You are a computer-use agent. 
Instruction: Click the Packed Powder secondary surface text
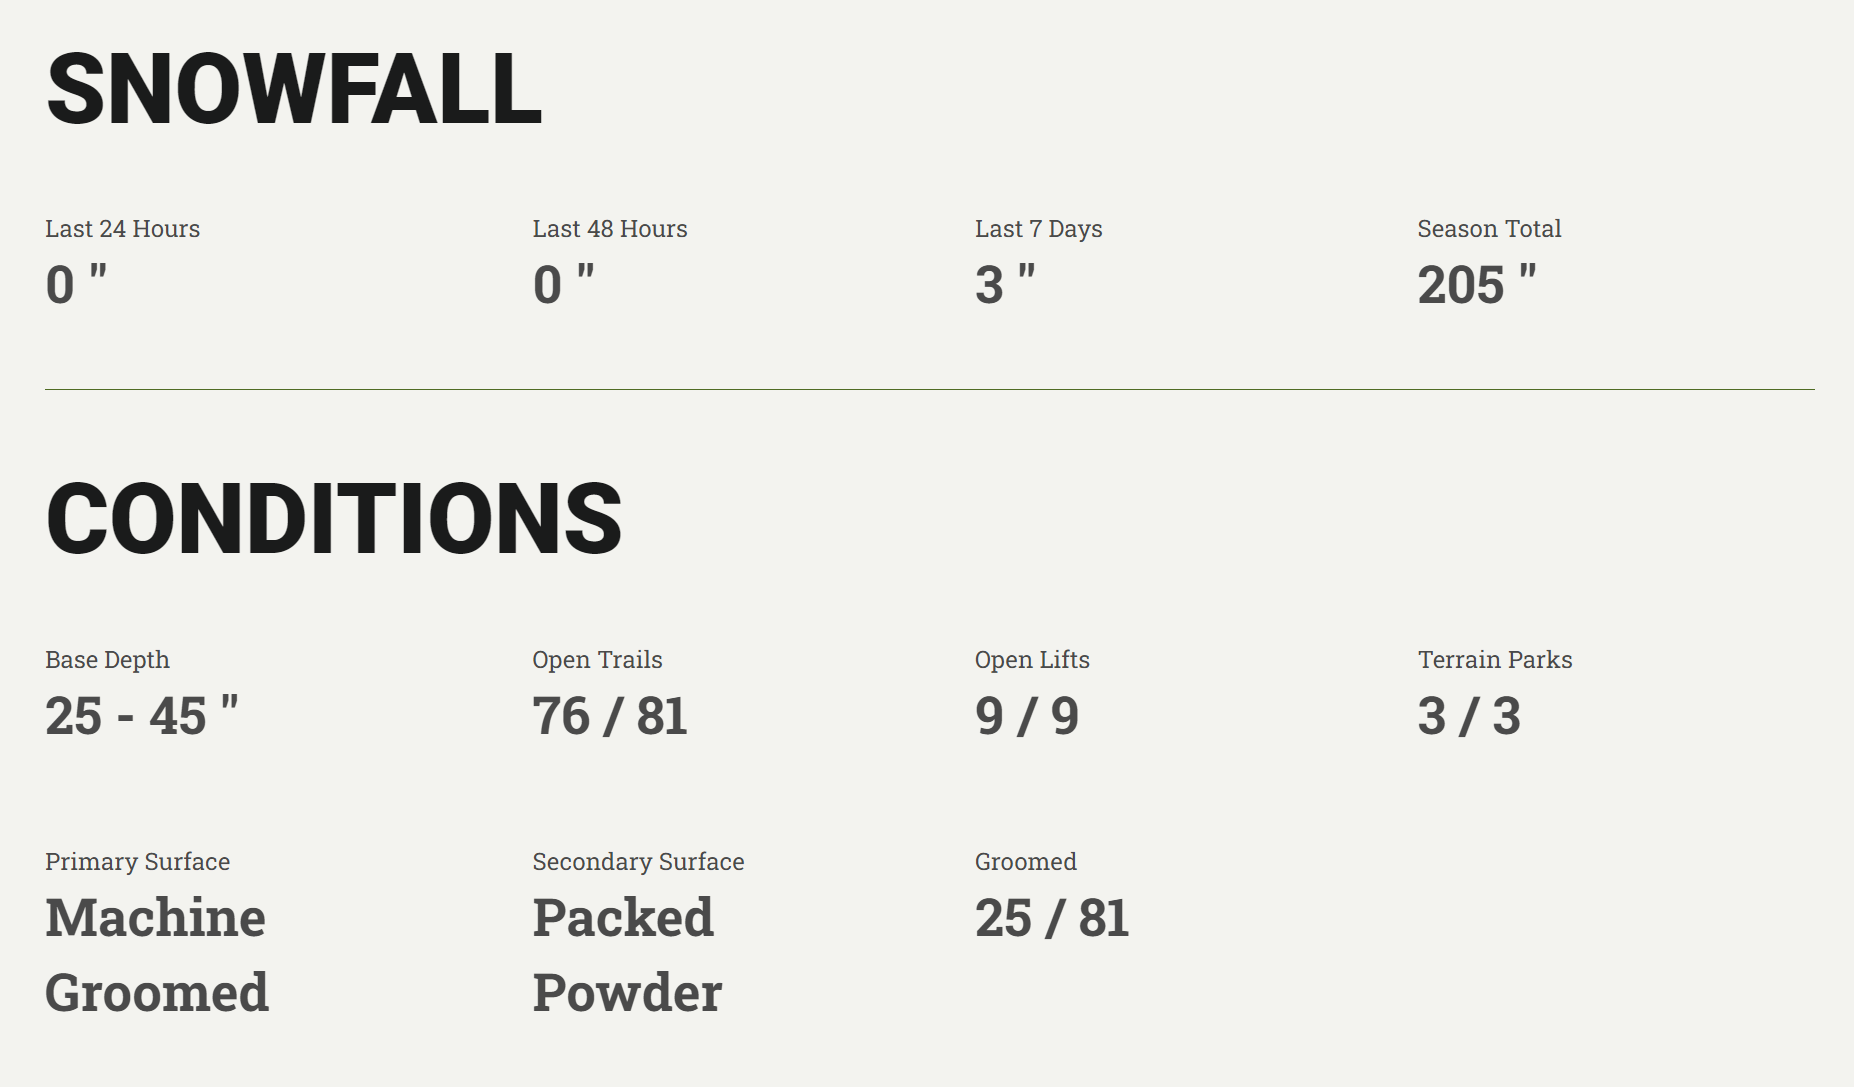(x=627, y=955)
